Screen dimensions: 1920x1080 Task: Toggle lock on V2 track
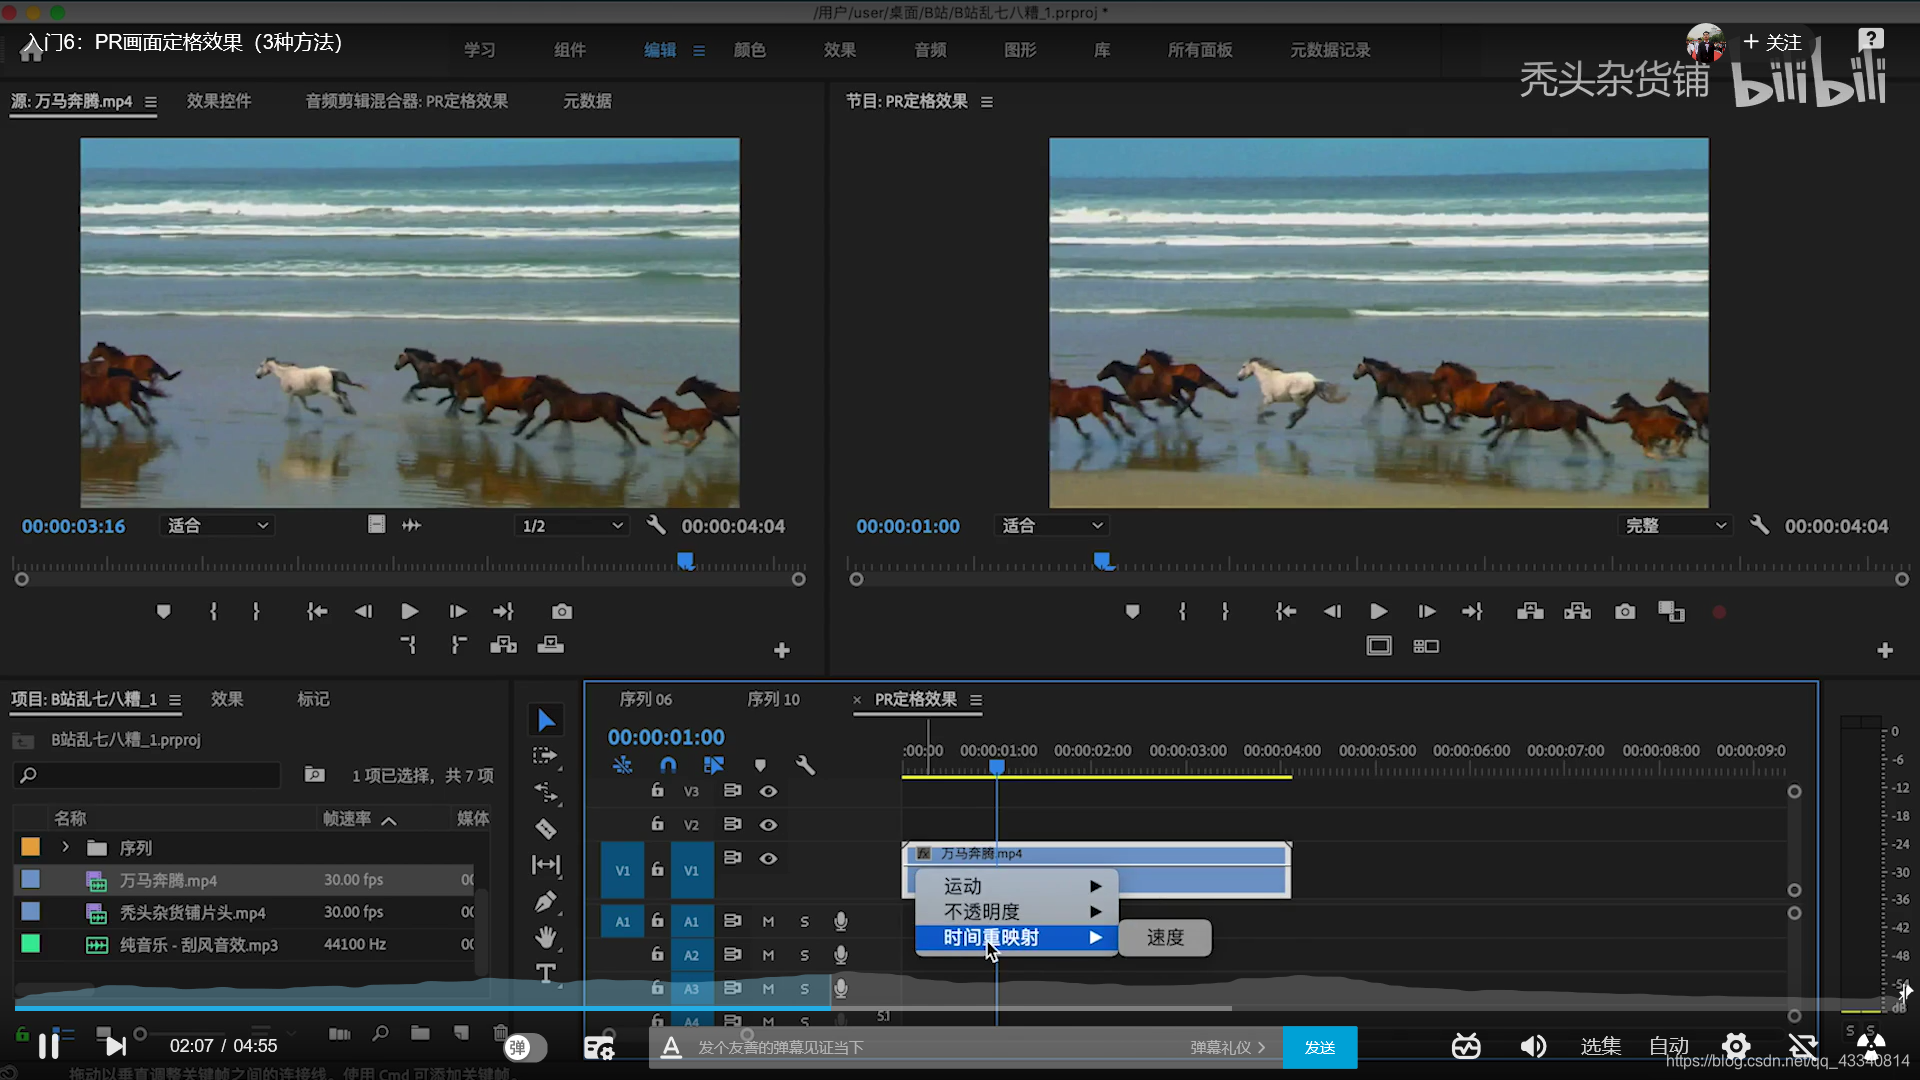pos(657,824)
